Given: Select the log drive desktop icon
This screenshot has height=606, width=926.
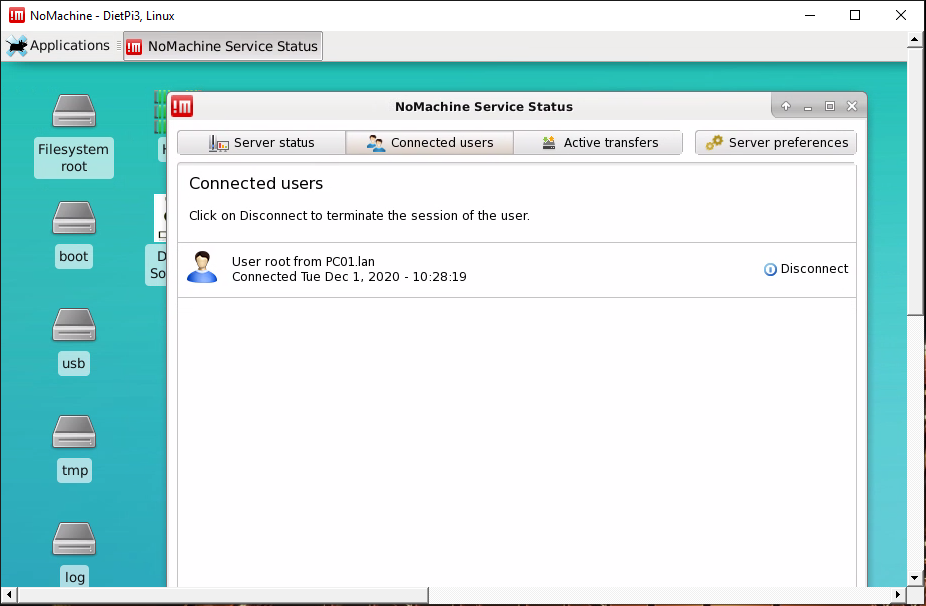Looking at the screenshot, I should pyautogui.click(x=74, y=538).
